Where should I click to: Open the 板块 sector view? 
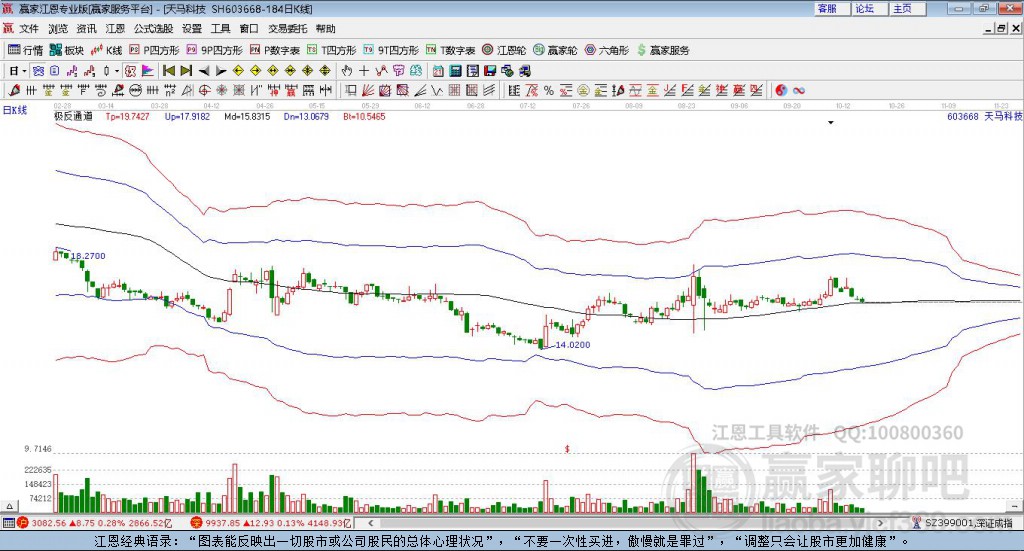coord(67,50)
